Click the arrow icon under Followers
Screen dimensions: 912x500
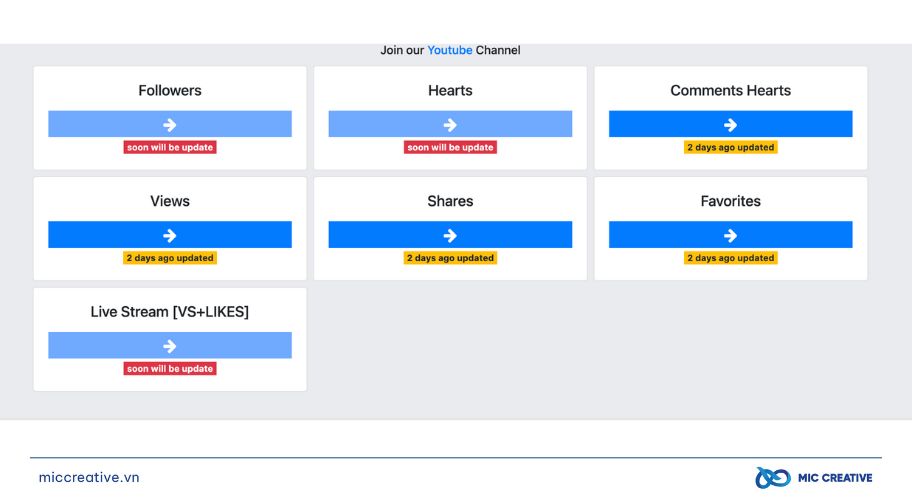[x=169, y=124]
